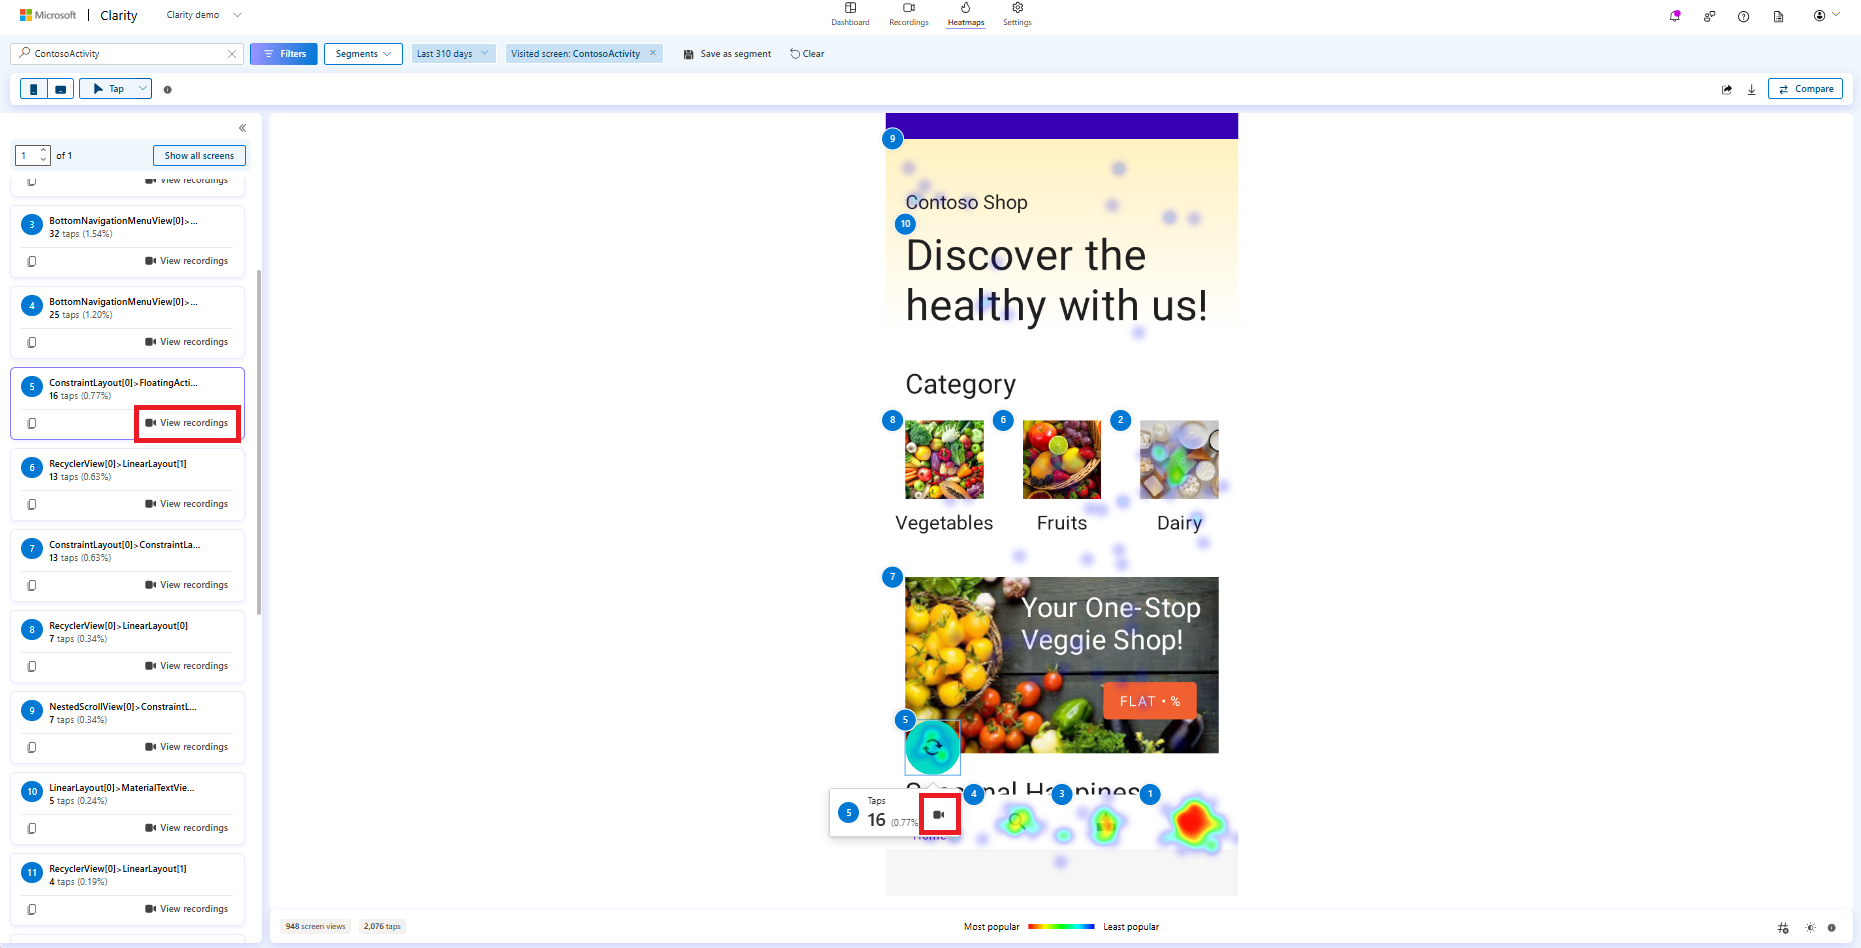Click the info icon at bottom right
The width and height of the screenshot is (1861, 948).
(1832, 928)
